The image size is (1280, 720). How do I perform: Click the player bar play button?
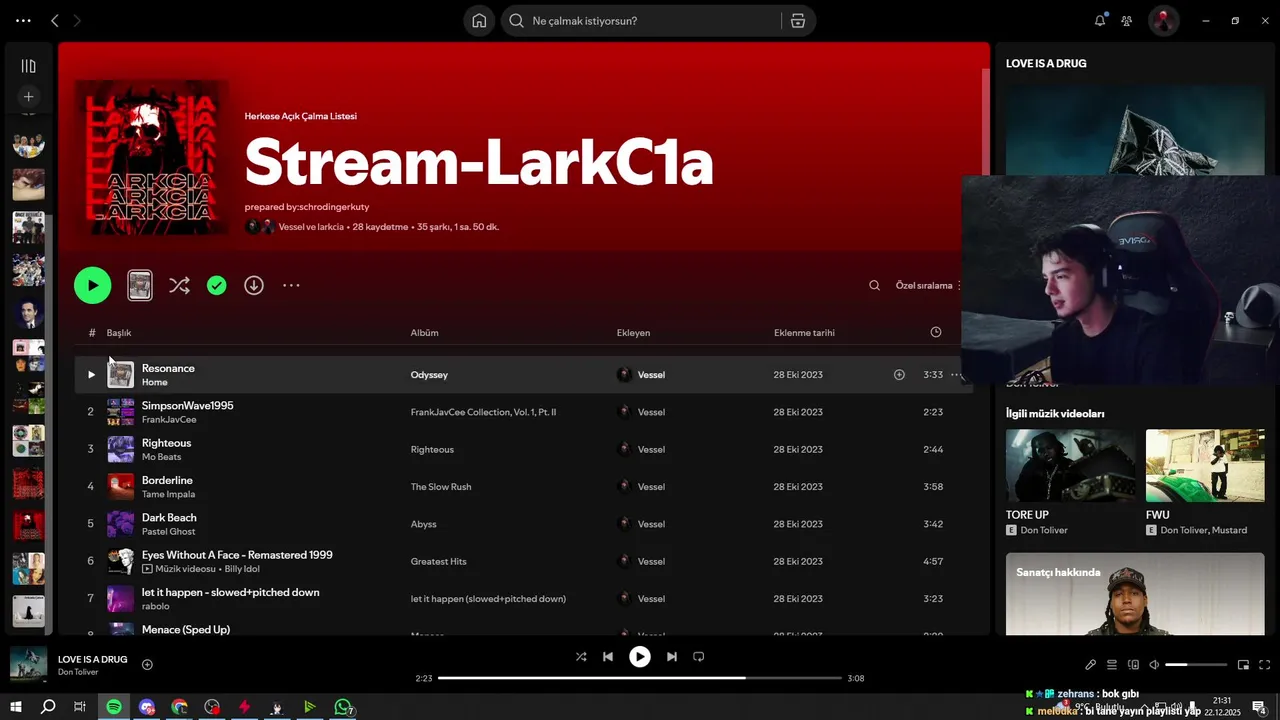coord(640,657)
